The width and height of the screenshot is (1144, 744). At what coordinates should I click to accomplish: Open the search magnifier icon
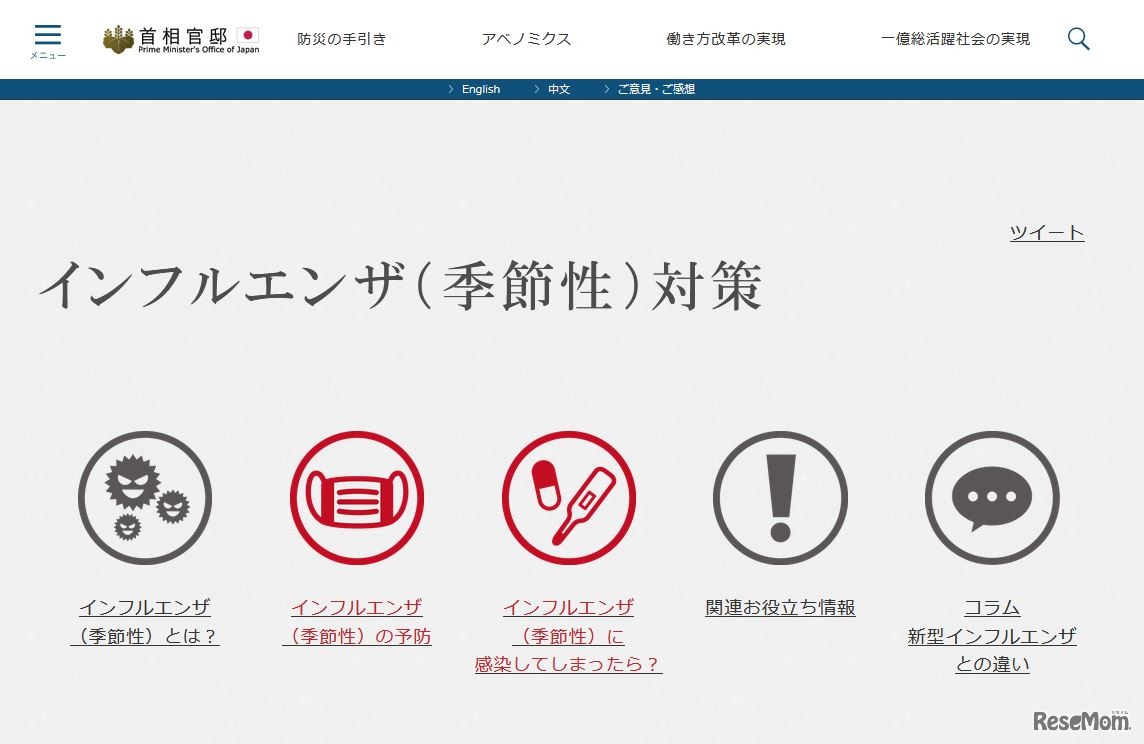click(1078, 39)
